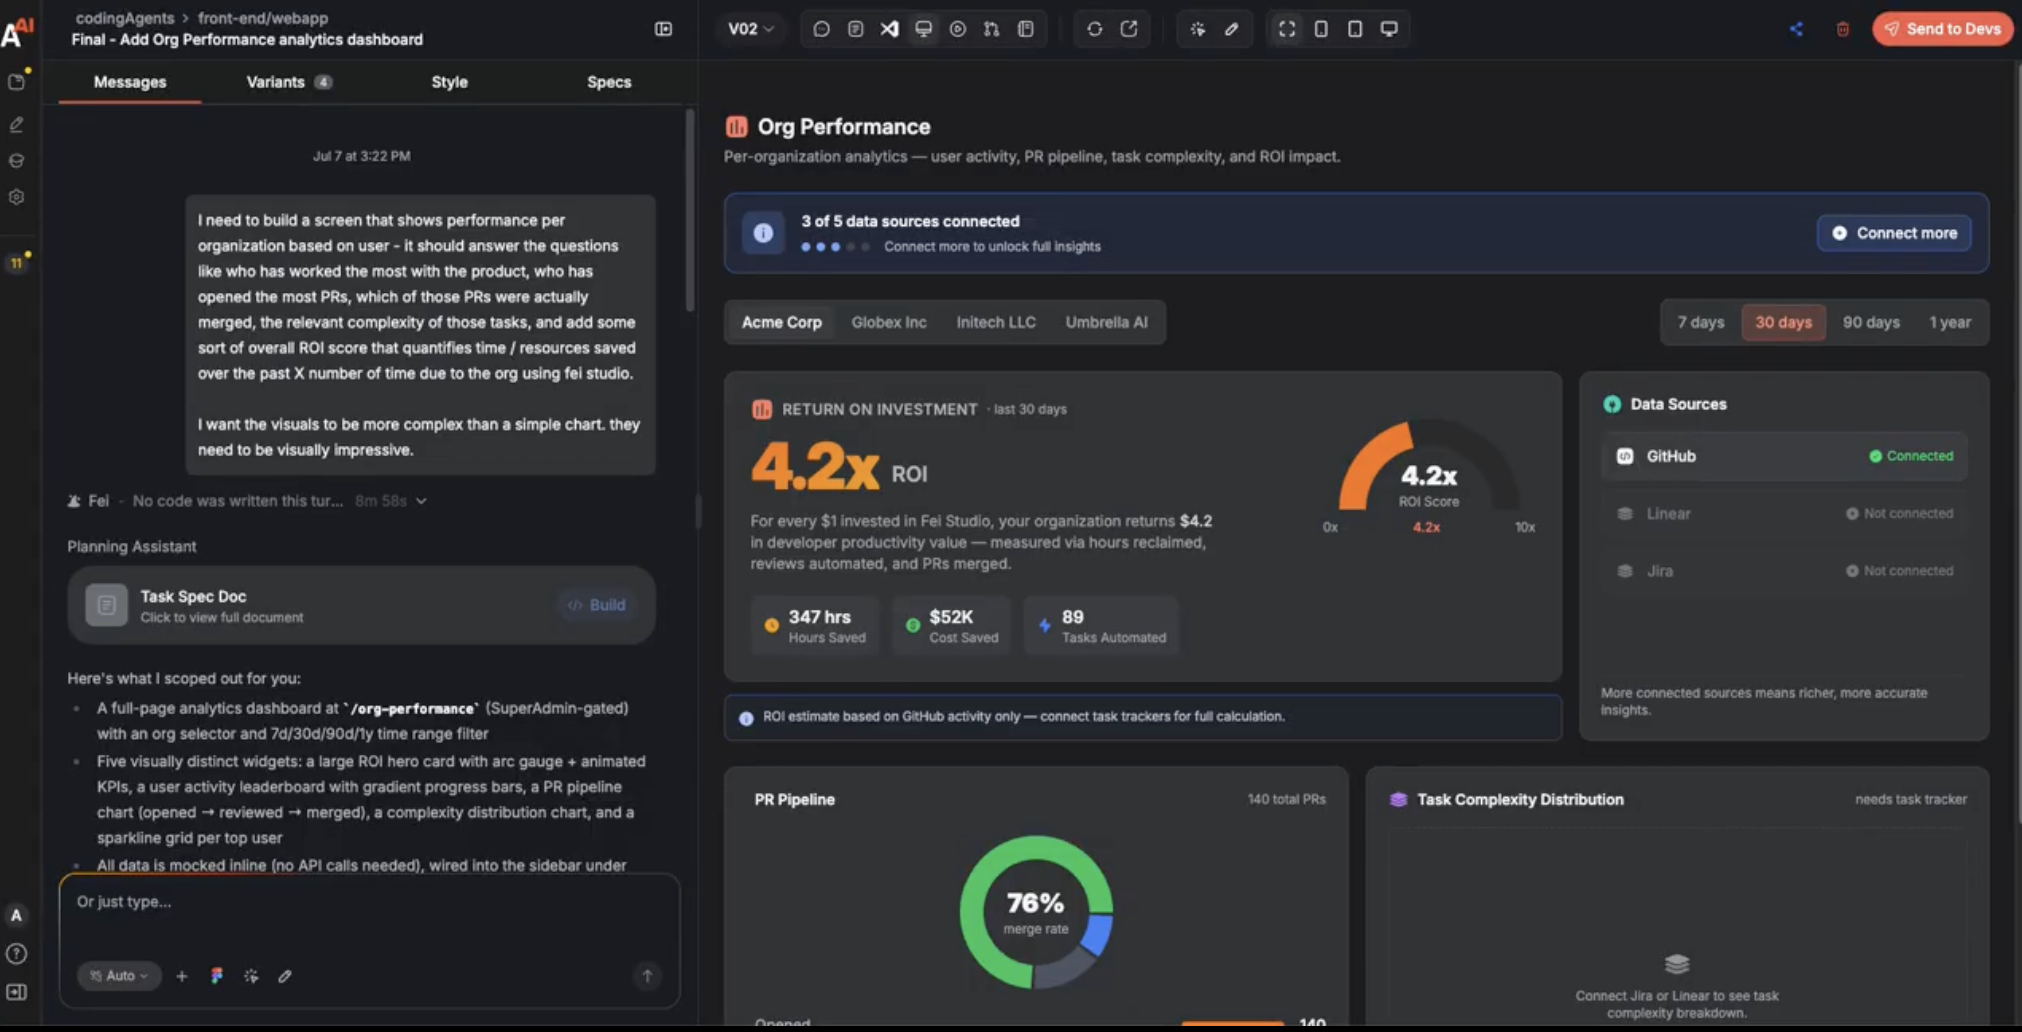Click the plus add attachment icon in chat input
The image size is (2022, 1032).
(182, 976)
